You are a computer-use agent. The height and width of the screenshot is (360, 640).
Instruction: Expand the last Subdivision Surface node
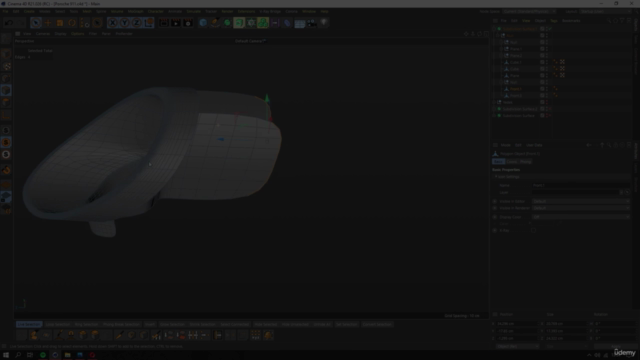[494, 116]
